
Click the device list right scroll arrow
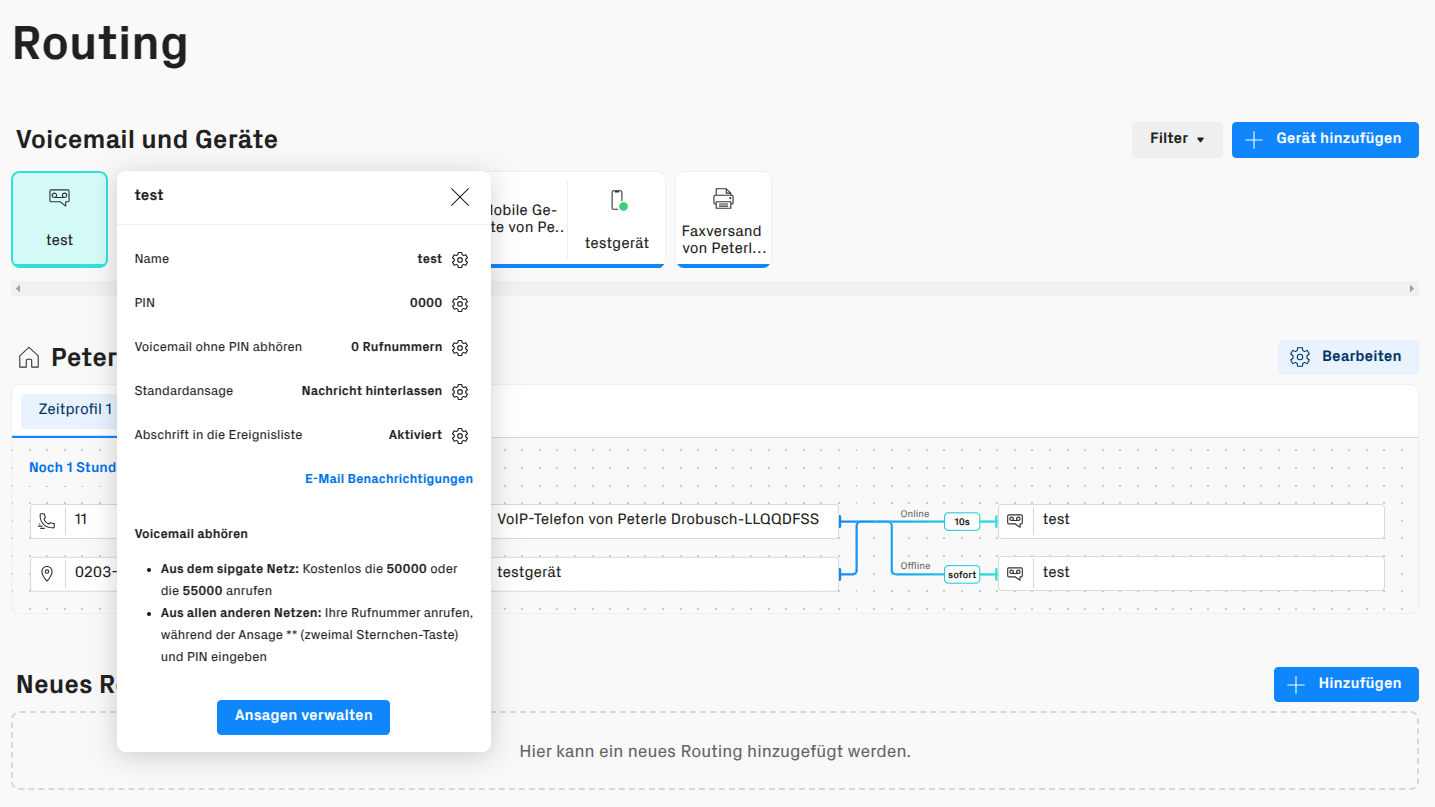pos(1412,289)
